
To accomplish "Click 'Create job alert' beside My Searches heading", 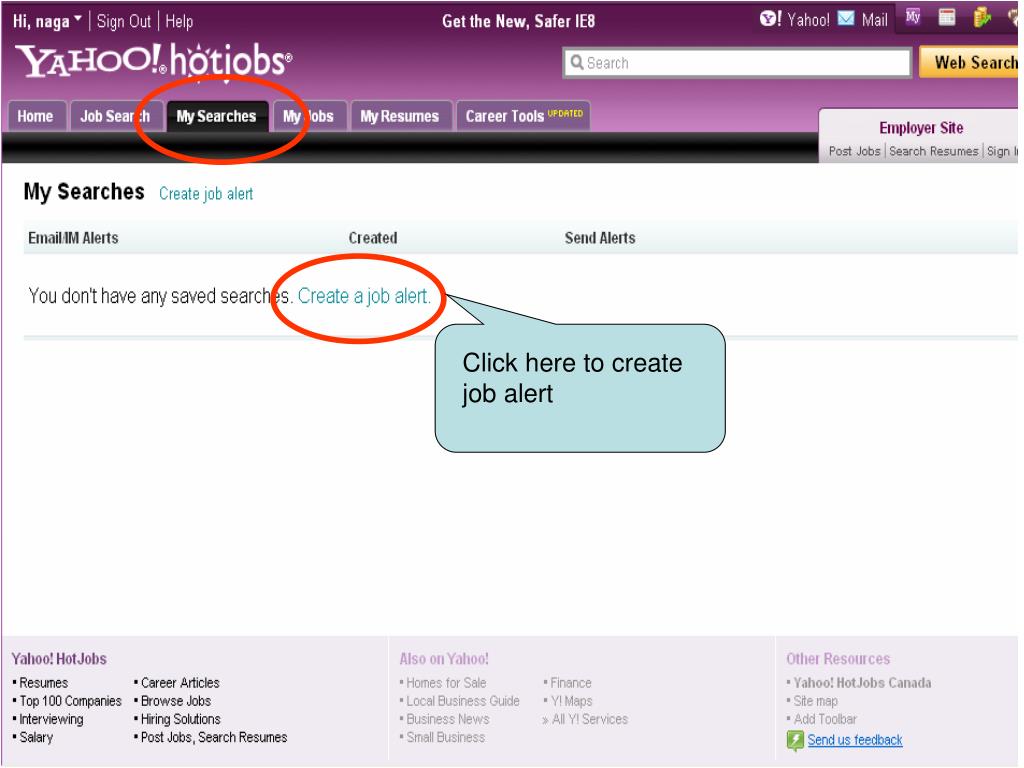I will tap(206, 194).
